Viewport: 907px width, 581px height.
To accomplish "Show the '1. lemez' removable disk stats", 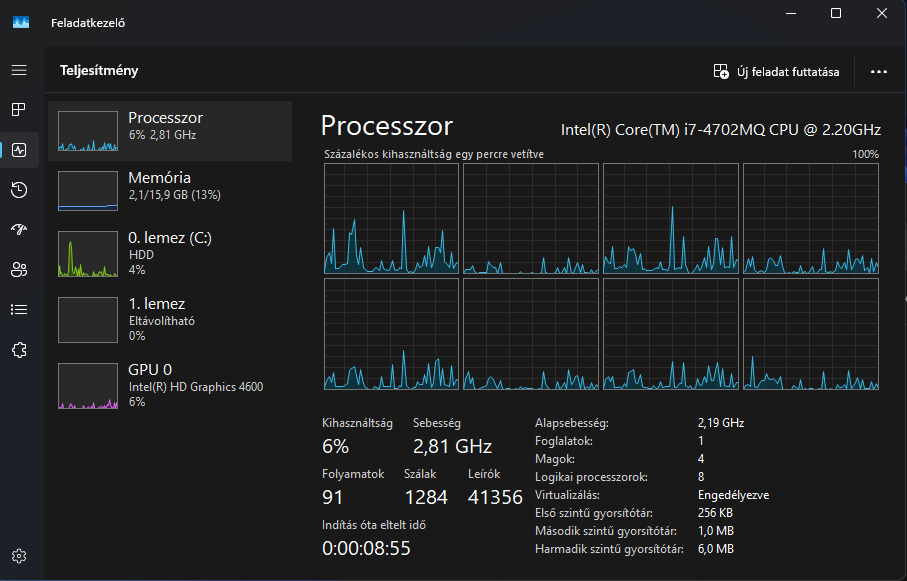I will click(x=170, y=319).
